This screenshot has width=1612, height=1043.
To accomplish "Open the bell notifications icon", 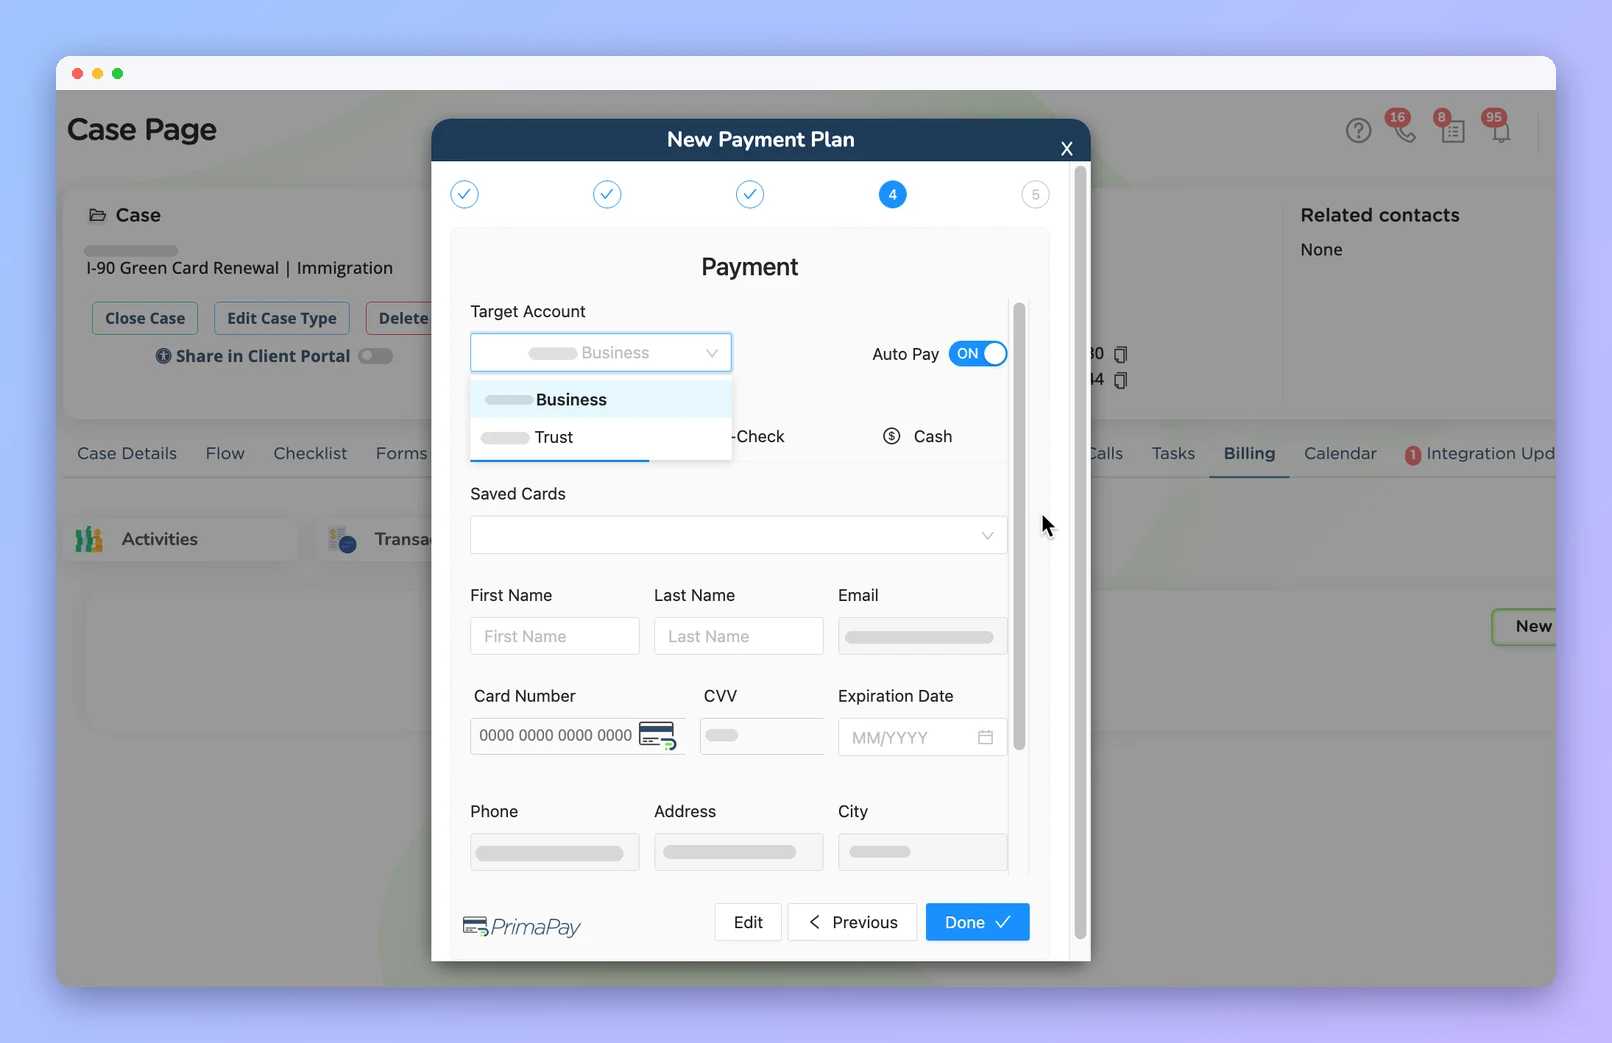I will [x=1500, y=131].
